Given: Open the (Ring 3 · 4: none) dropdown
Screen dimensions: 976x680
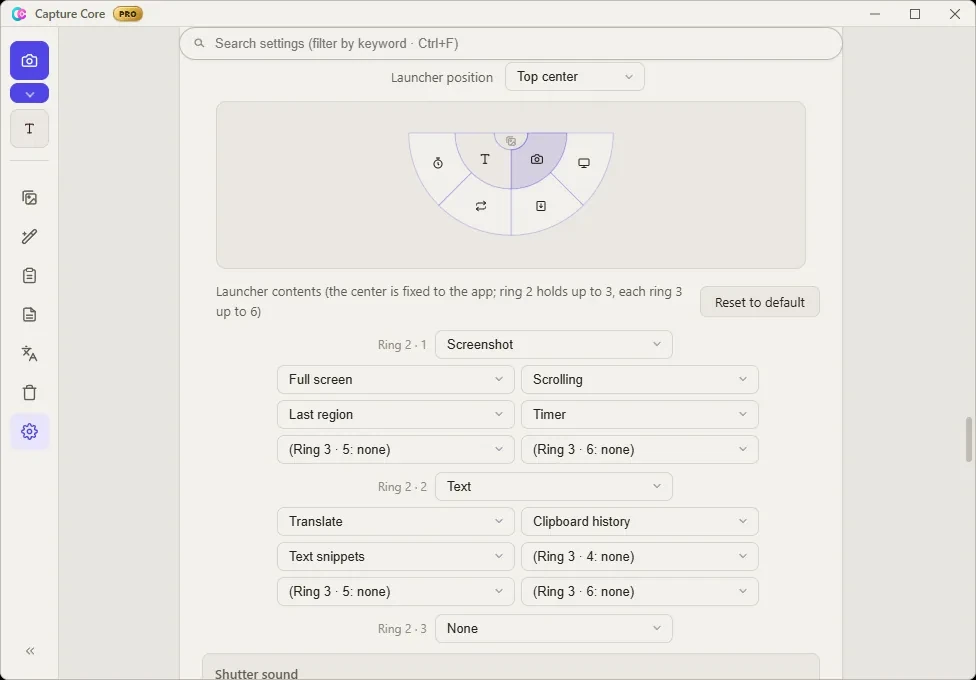Looking at the screenshot, I should [639, 556].
